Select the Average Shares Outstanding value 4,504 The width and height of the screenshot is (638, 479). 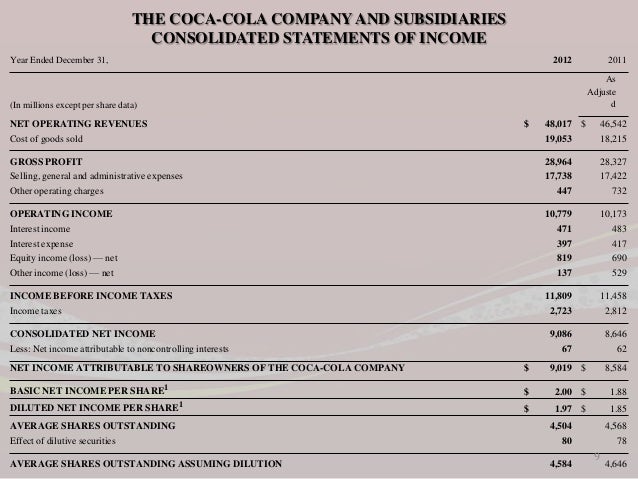(x=561, y=426)
